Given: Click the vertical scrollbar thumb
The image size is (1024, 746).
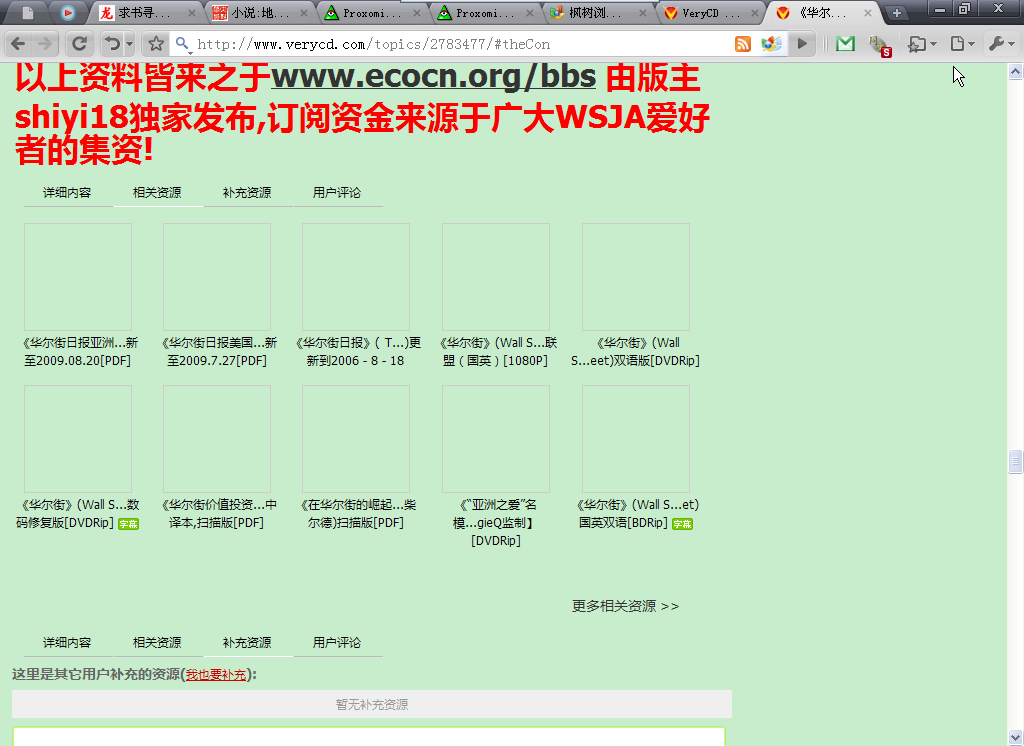Looking at the screenshot, I should pos(1015,461).
